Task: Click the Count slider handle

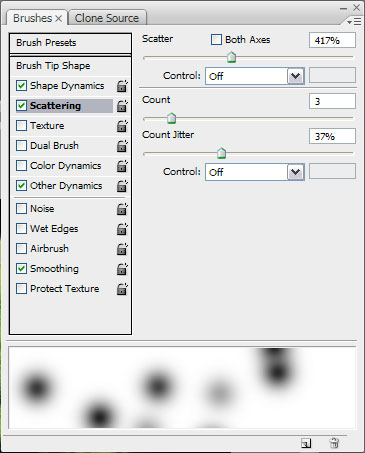Action: pyautogui.click(x=171, y=118)
